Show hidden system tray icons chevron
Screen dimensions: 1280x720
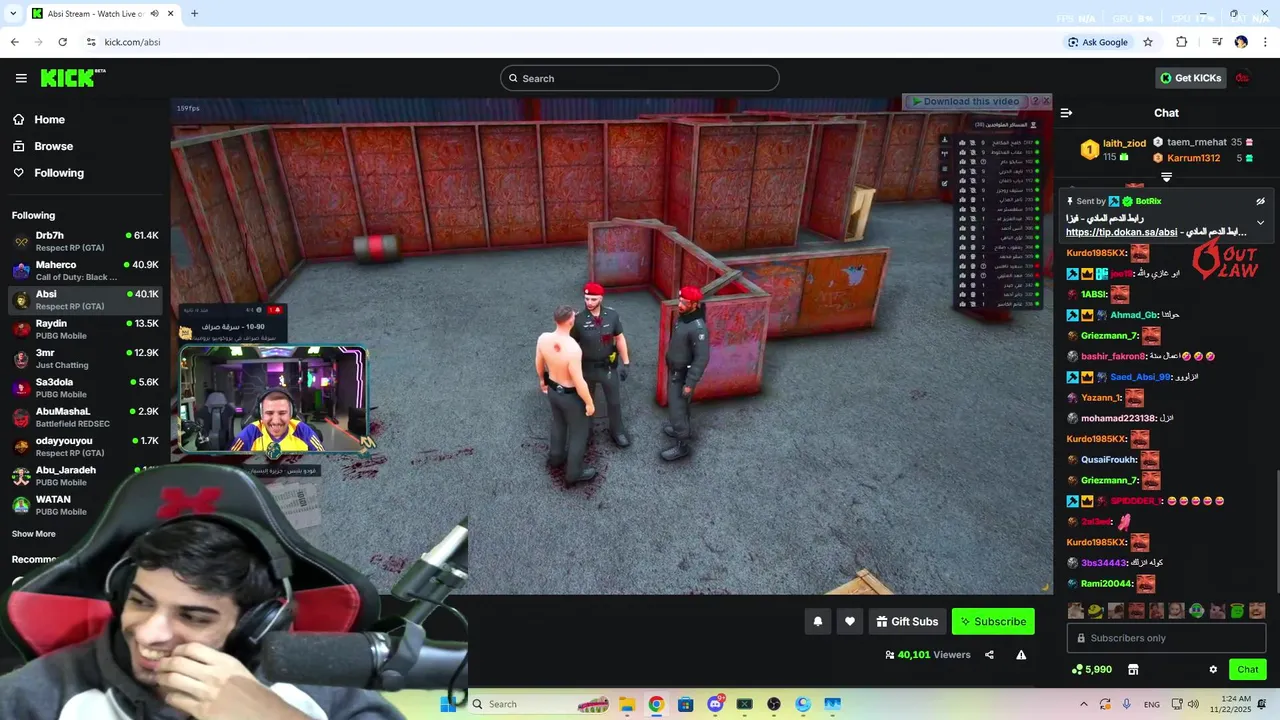point(1083,704)
